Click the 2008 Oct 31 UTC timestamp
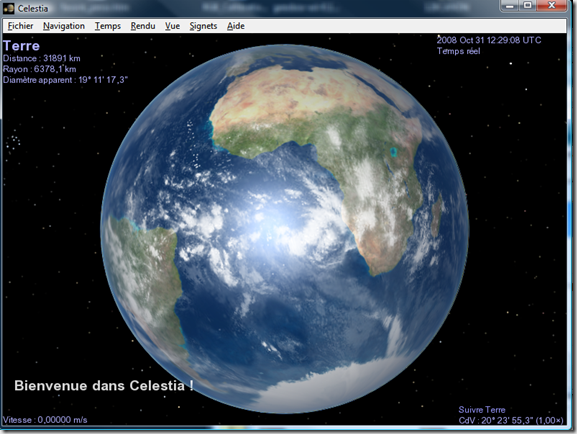 click(489, 40)
